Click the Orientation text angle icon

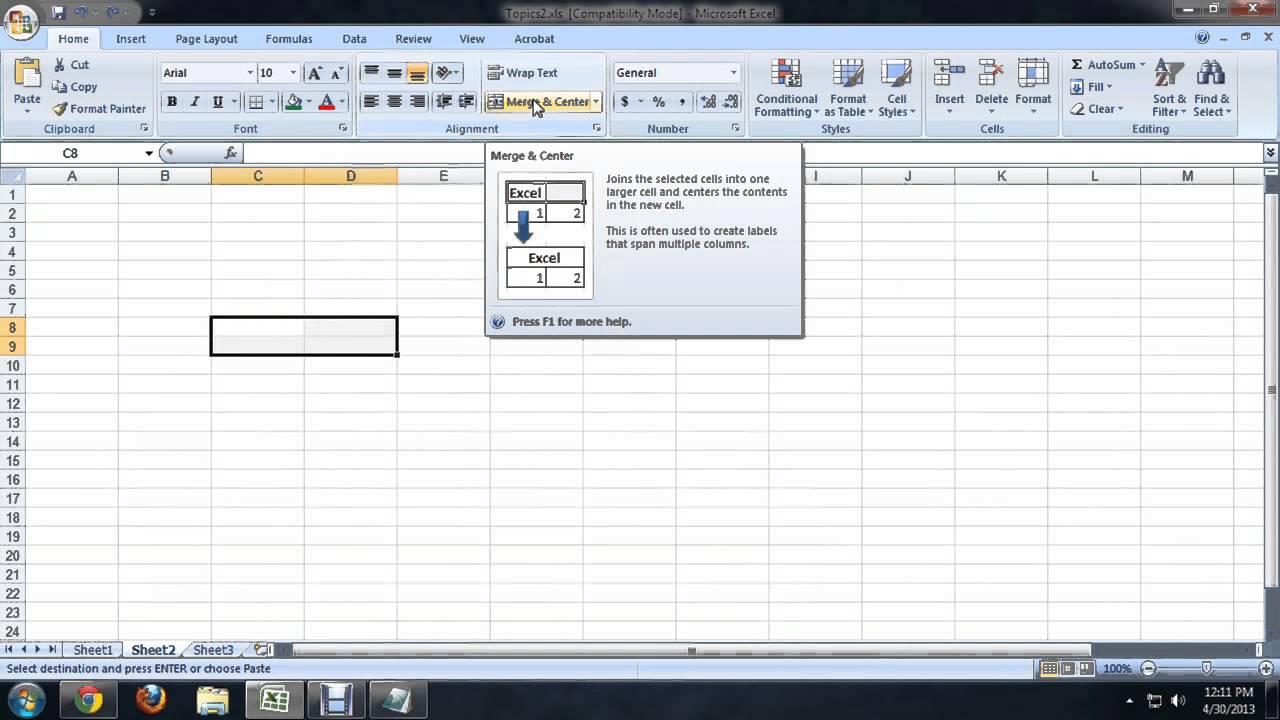pyautogui.click(x=443, y=73)
